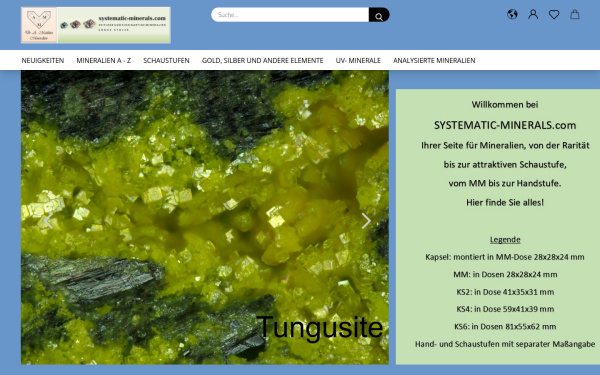This screenshot has width=600, height=375.
Task: Open the shopping bag cart icon
Action: 575,15
